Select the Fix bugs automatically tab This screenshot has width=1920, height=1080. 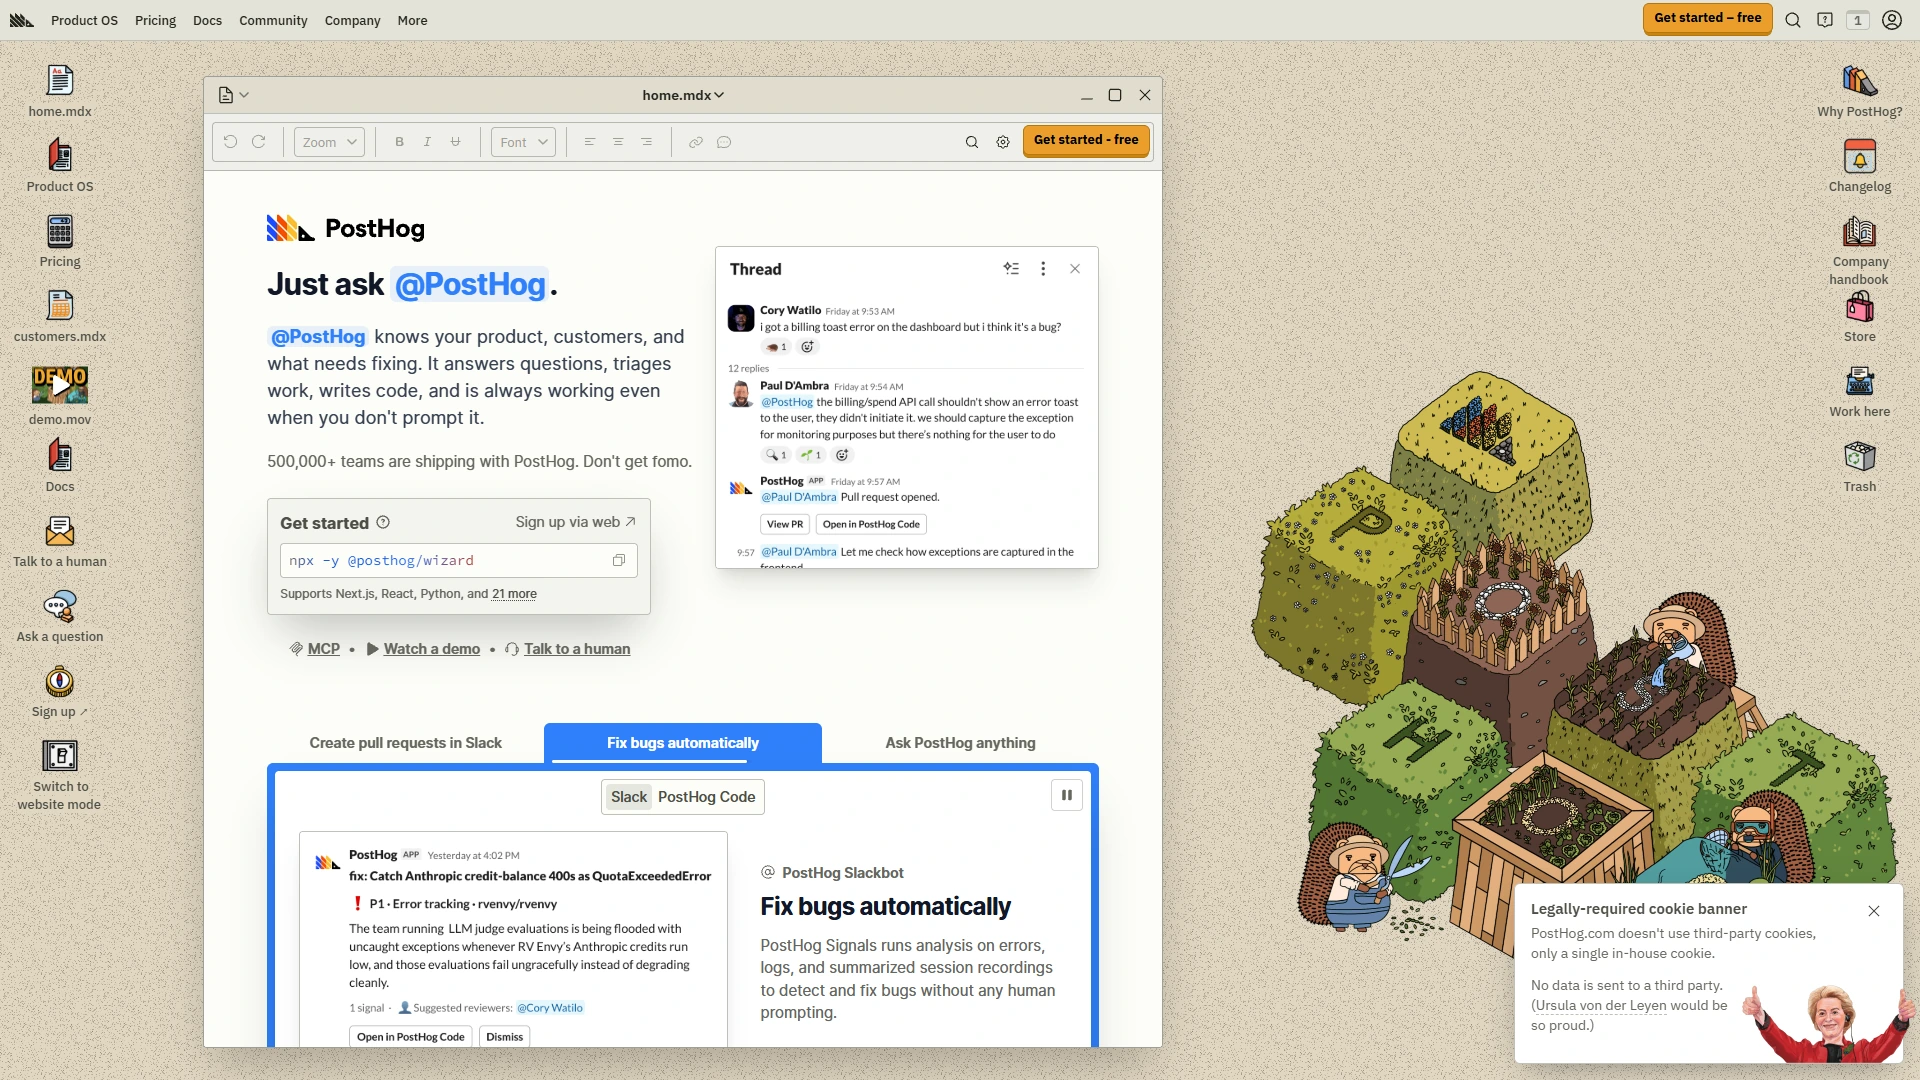(683, 743)
